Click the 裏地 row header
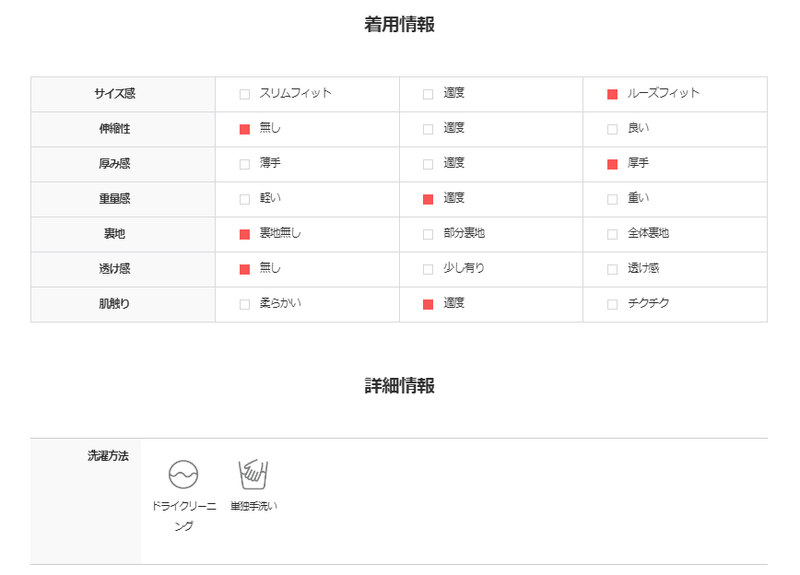Image resolution: width=800 pixels, height=575 pixels. coord(123,234)
